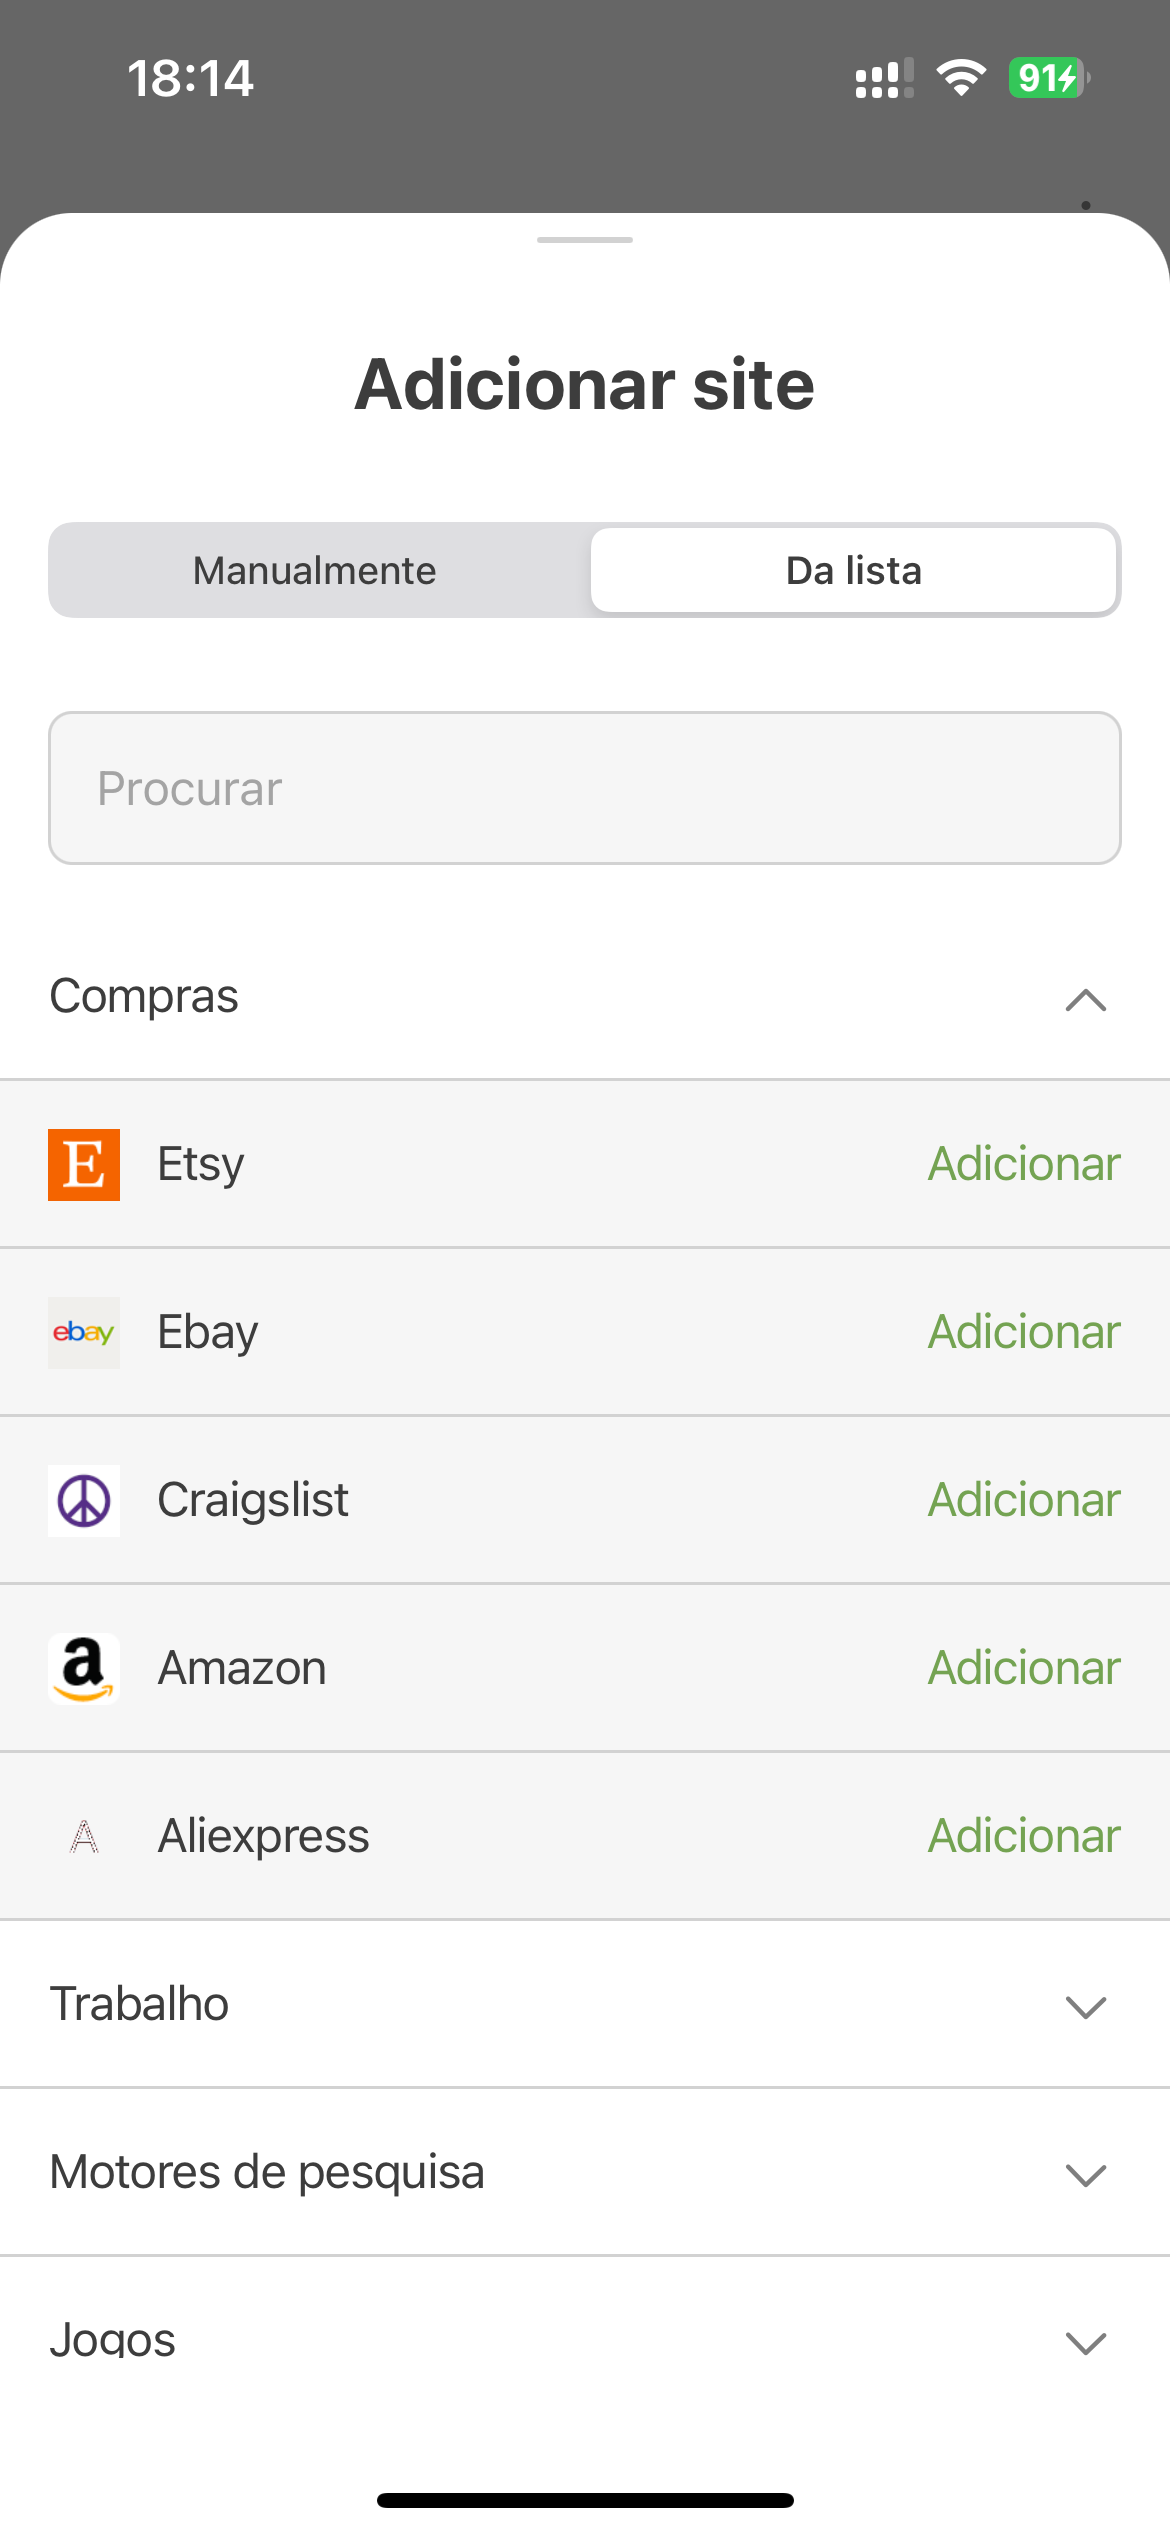Add Craigslist with the Adicionar link
Image resolution: width=1170 pixels, height=2532 pixels.
point(1024,1500)
